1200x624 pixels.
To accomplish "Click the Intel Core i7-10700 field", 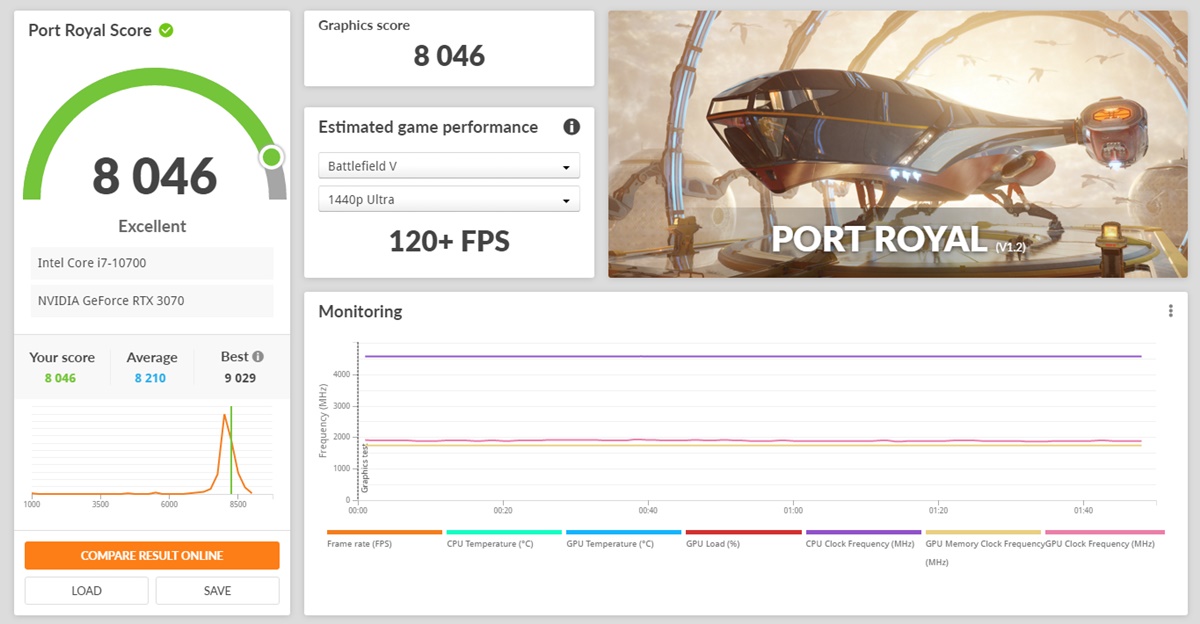I will pos(152,263).
